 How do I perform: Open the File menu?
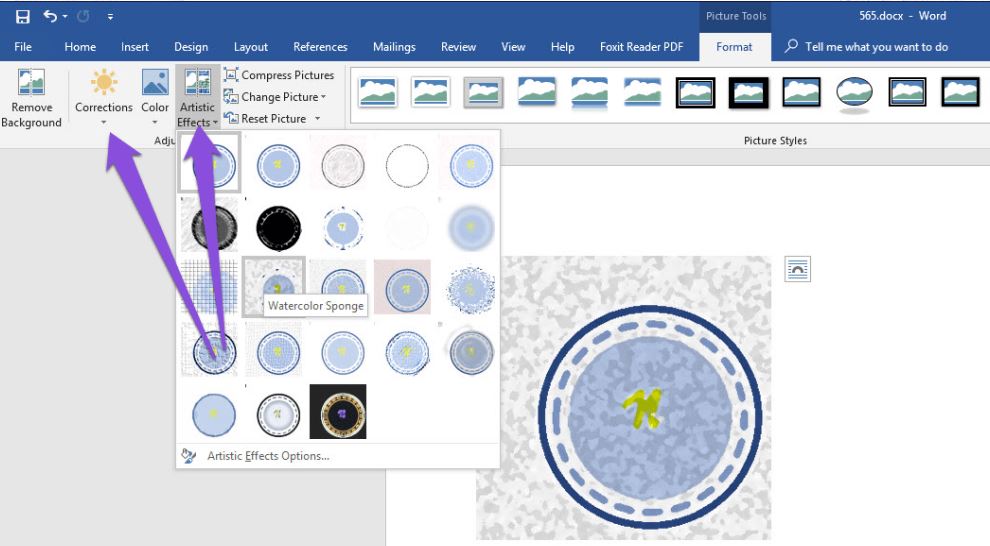(23, 47)
